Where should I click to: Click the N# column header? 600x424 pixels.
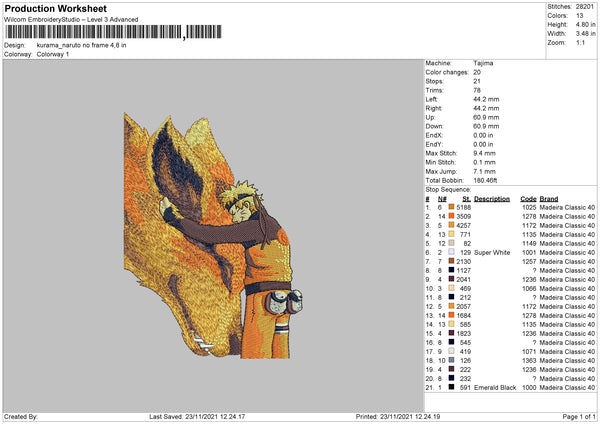click(x=442, y=199)
